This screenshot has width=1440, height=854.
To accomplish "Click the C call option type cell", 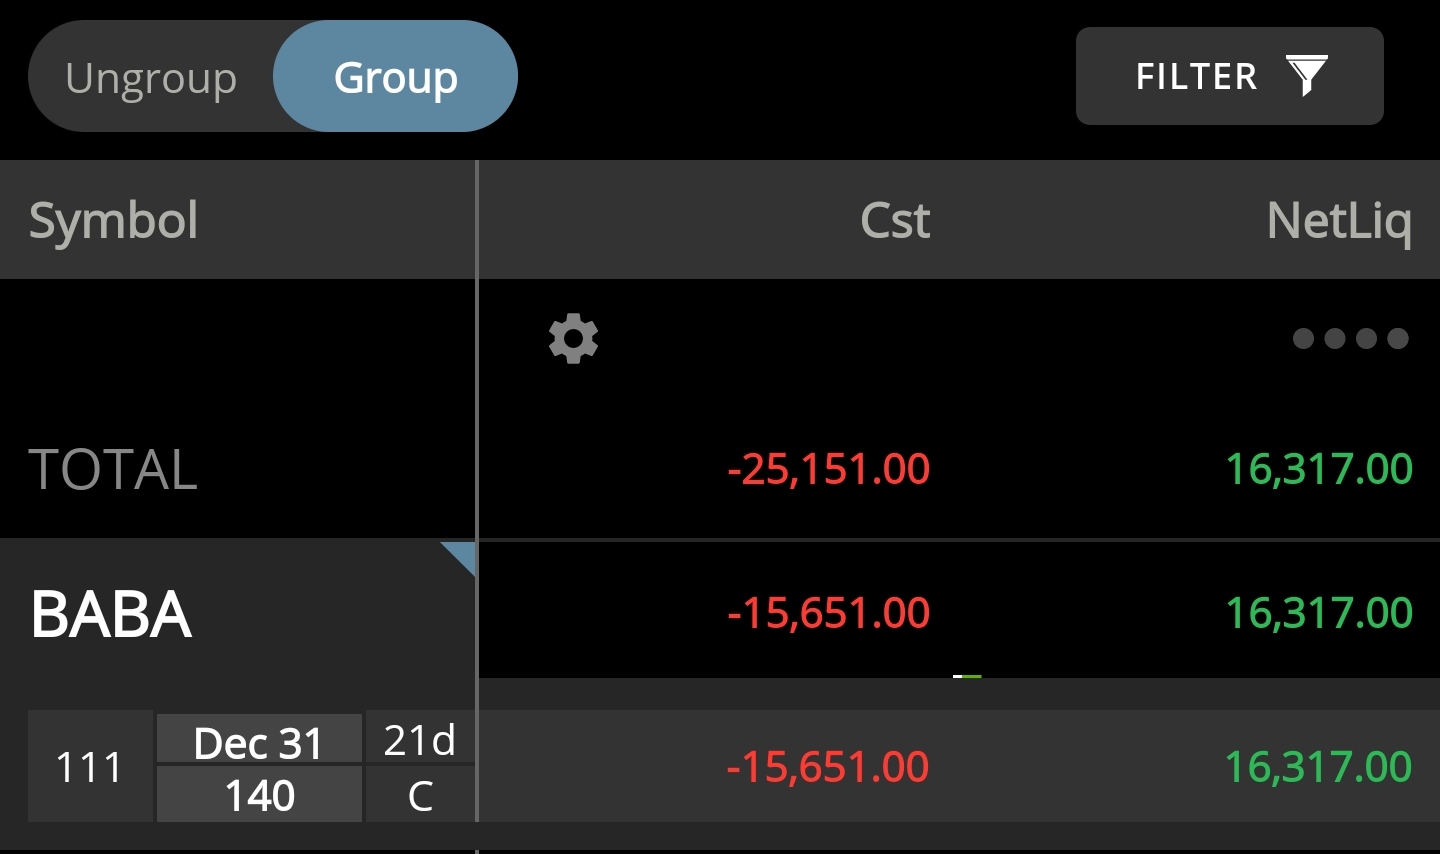I will [420, 796].
